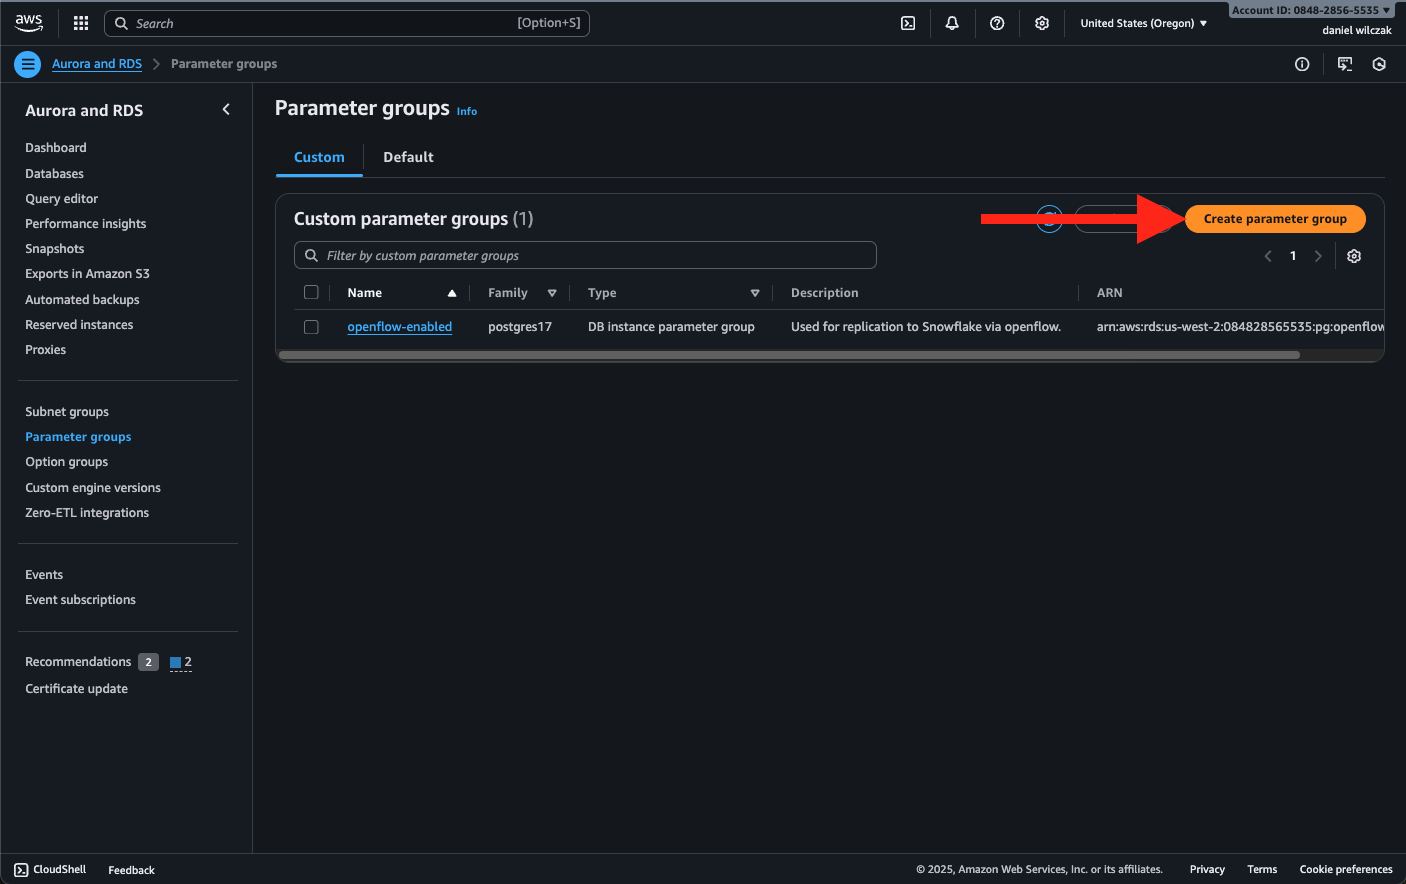Click the horizontal table scrollbar
1406x884 pixels.
(788, 355)
